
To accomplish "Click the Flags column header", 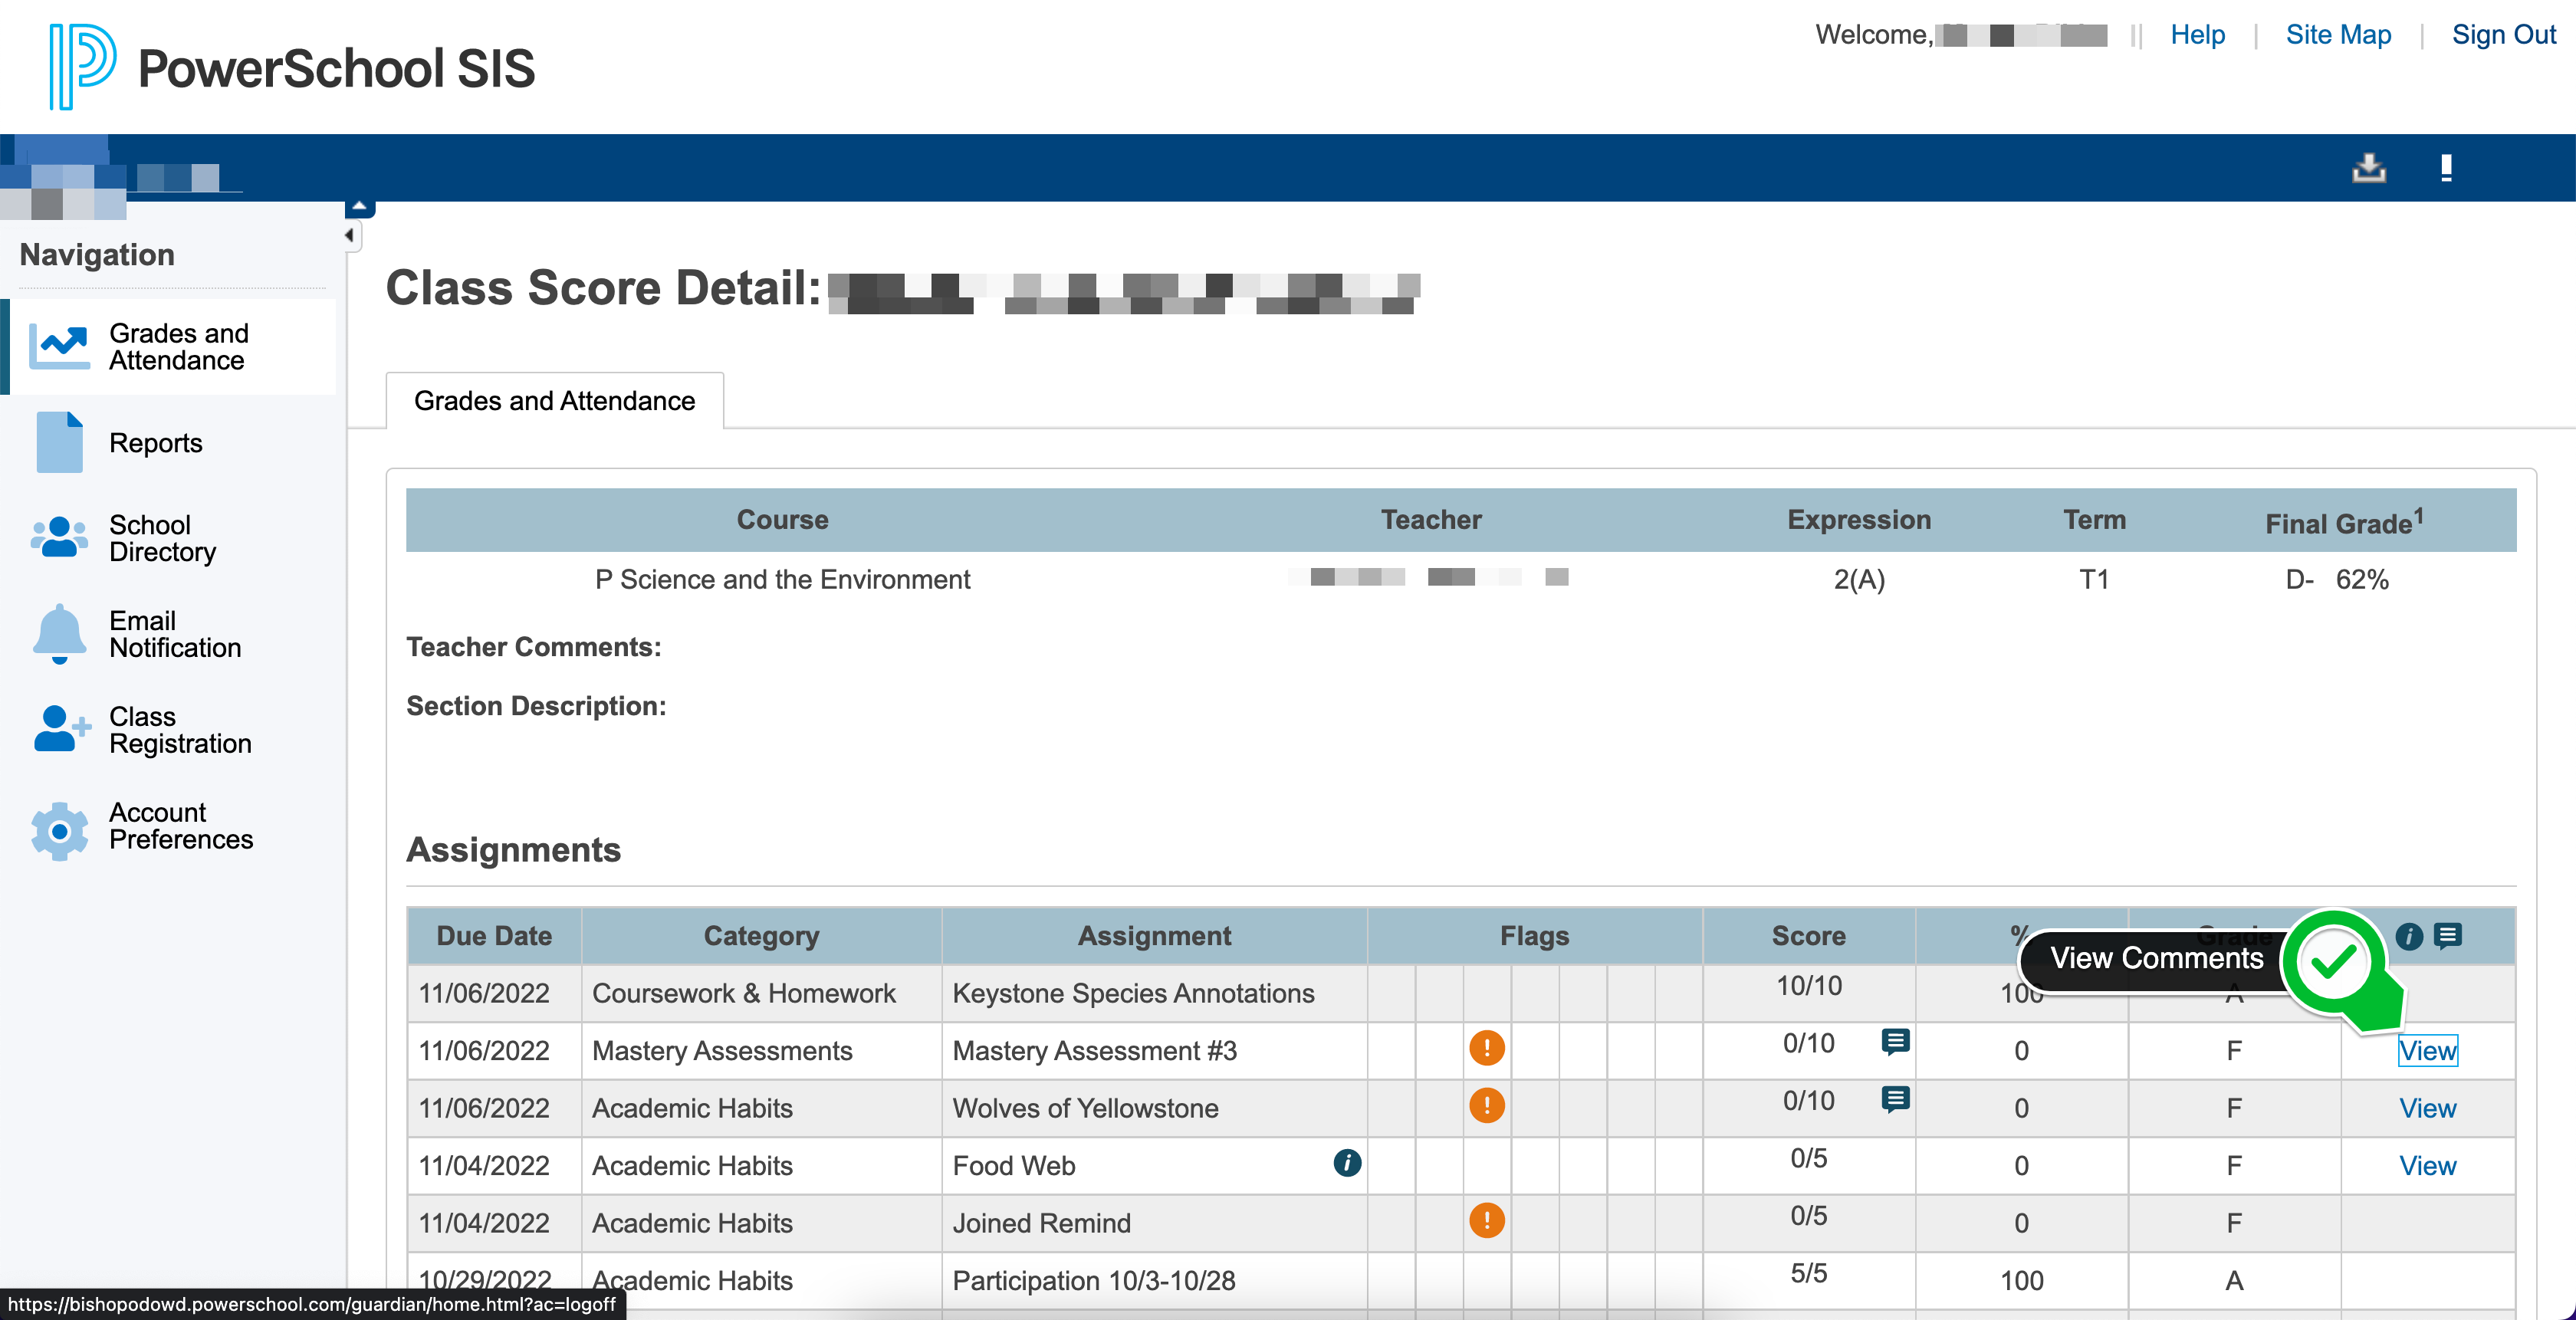I will [1534, 936].
